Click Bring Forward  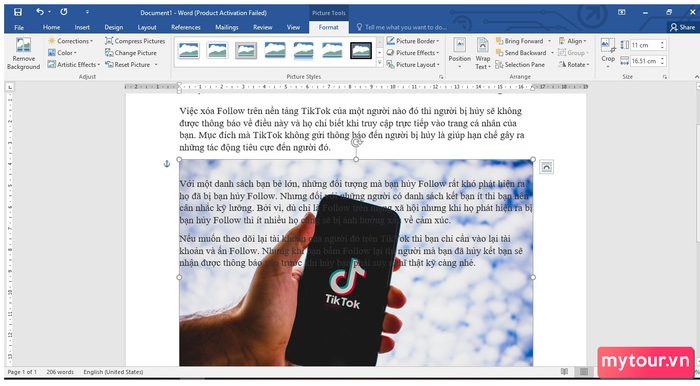pos(520,41)
